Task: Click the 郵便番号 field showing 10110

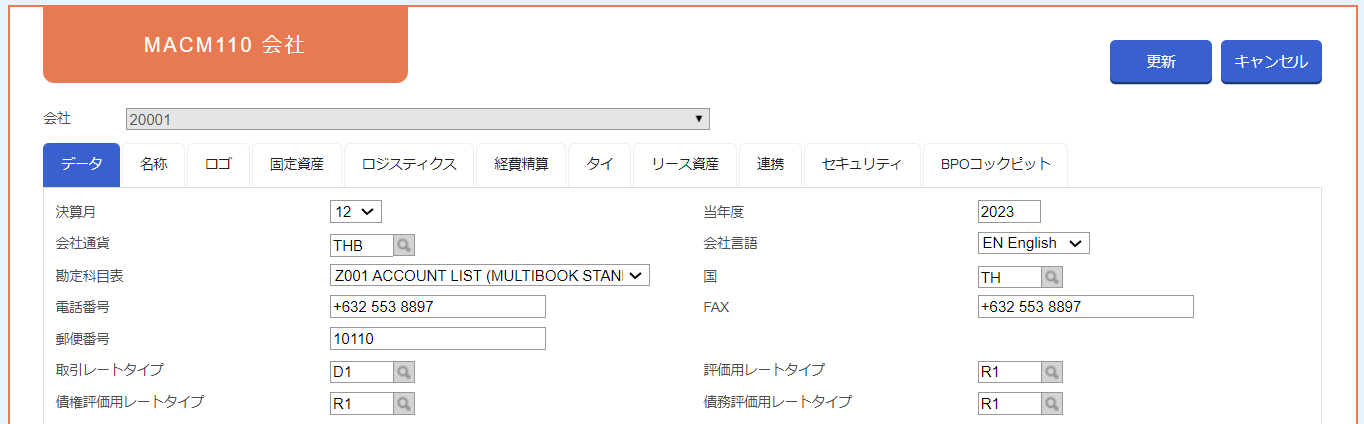Action: pos(438,339)
